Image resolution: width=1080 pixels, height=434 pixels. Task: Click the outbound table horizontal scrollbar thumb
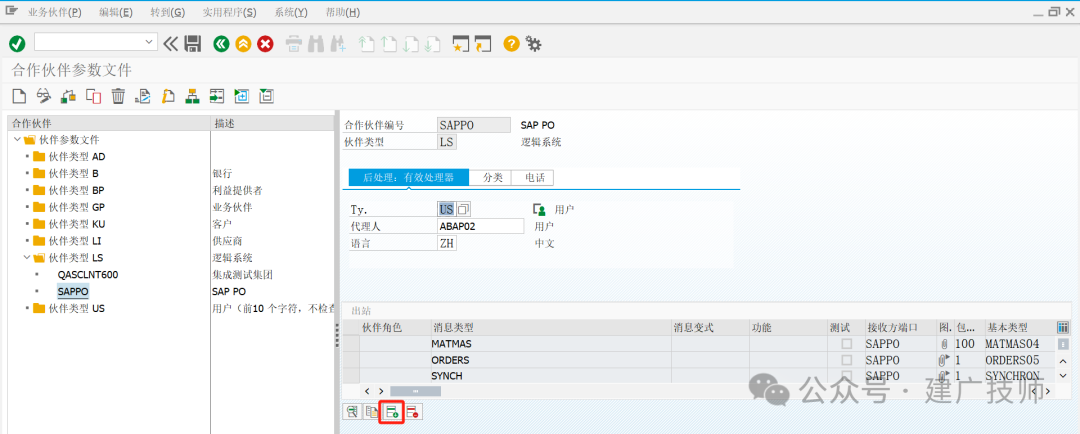click(415, 391)
